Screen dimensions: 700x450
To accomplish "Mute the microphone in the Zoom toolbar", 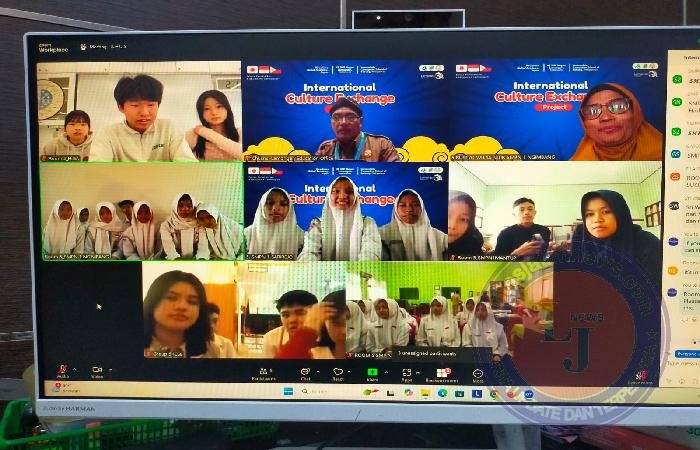I will coord(63,371).
